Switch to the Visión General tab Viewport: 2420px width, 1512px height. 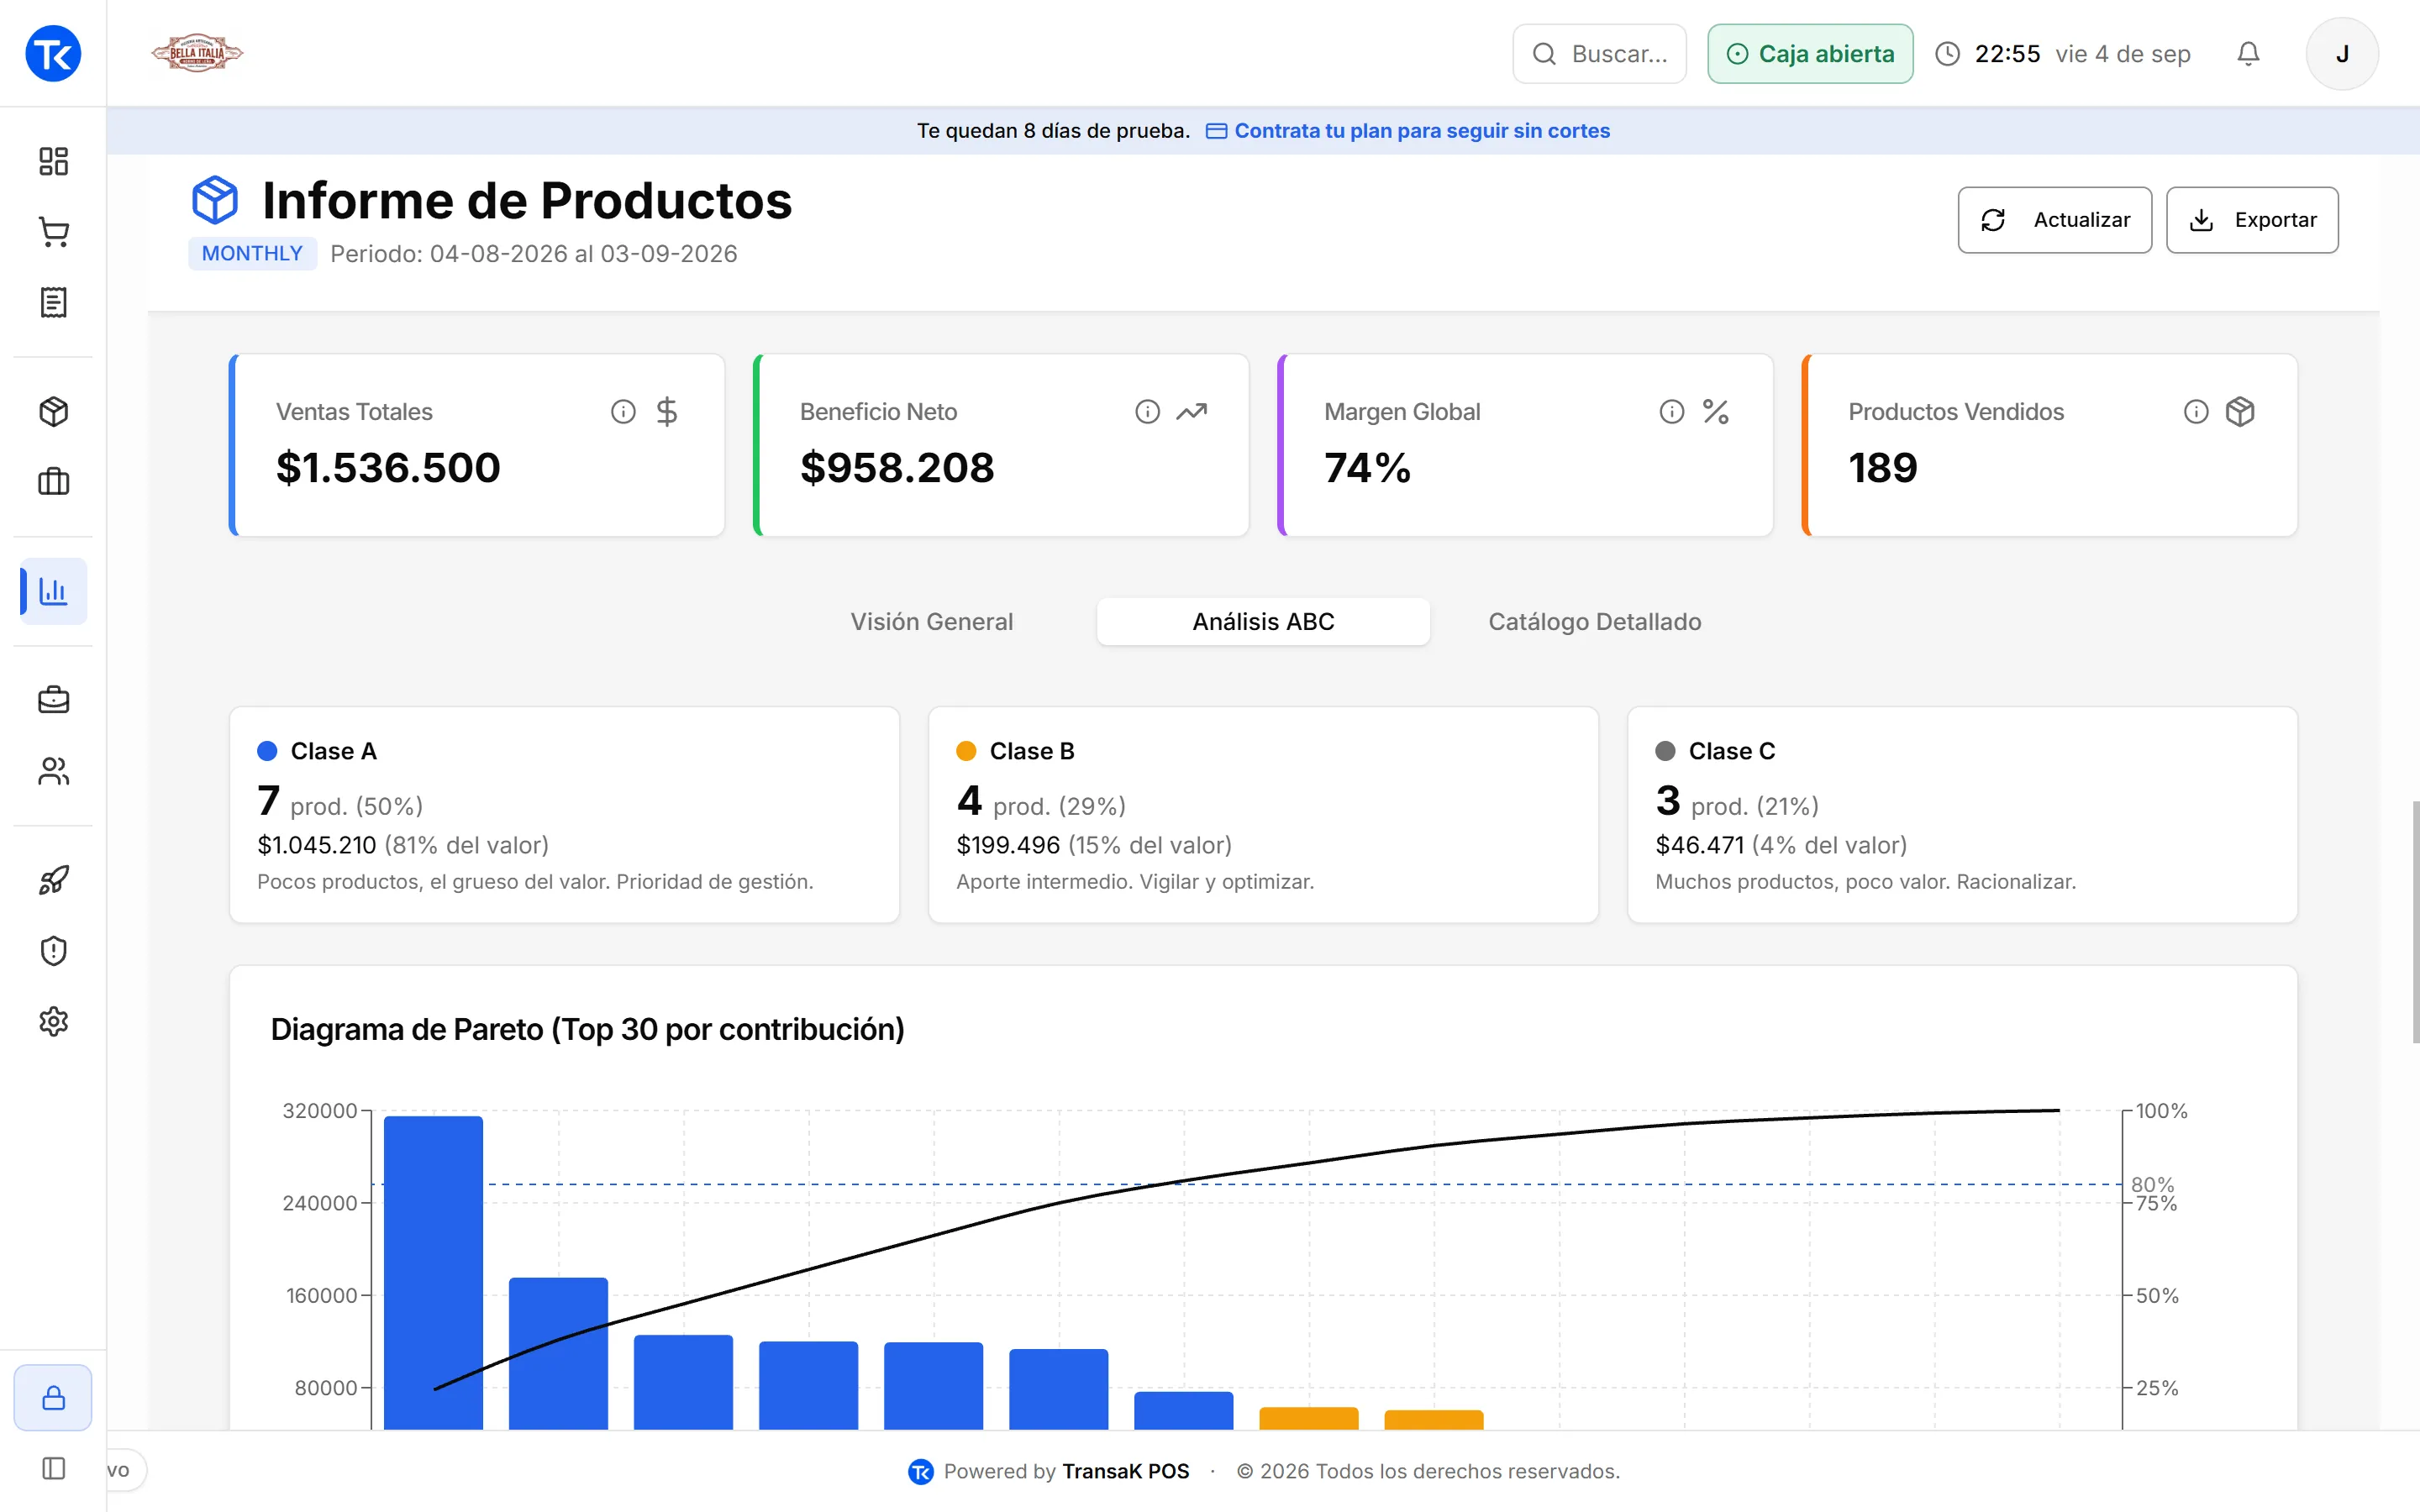pos(931,622)
